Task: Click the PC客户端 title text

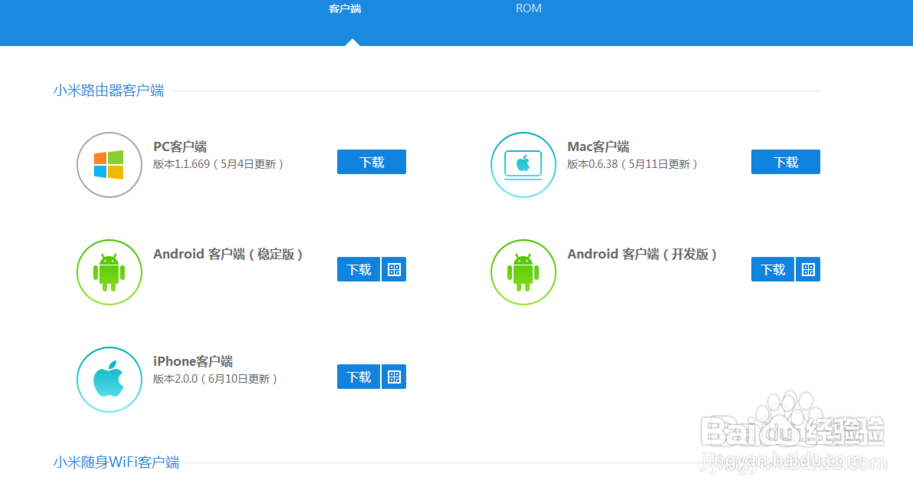Action: [x=180, y=147]
